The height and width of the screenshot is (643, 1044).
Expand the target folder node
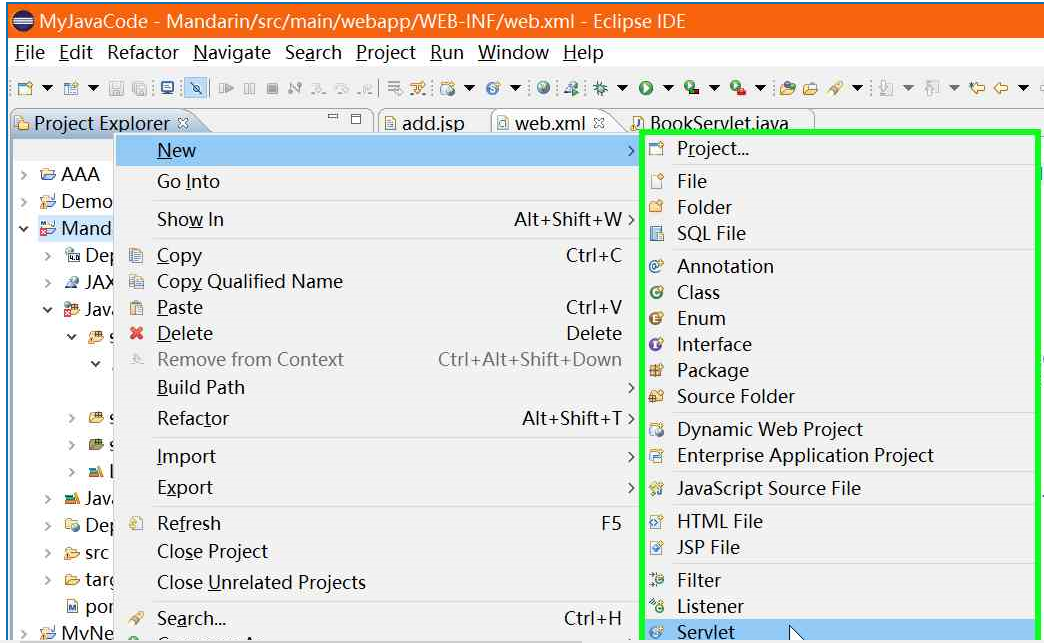click(47, 580)
